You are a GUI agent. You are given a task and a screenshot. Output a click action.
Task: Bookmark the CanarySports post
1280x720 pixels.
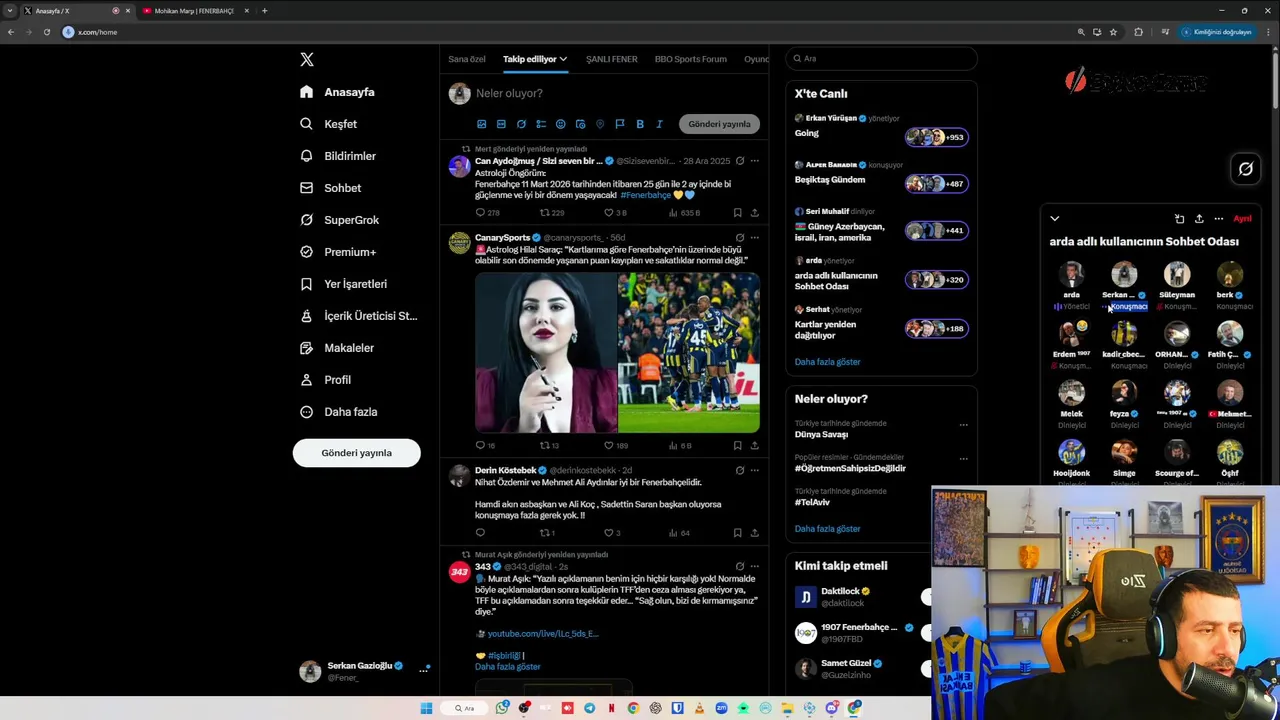737,445
